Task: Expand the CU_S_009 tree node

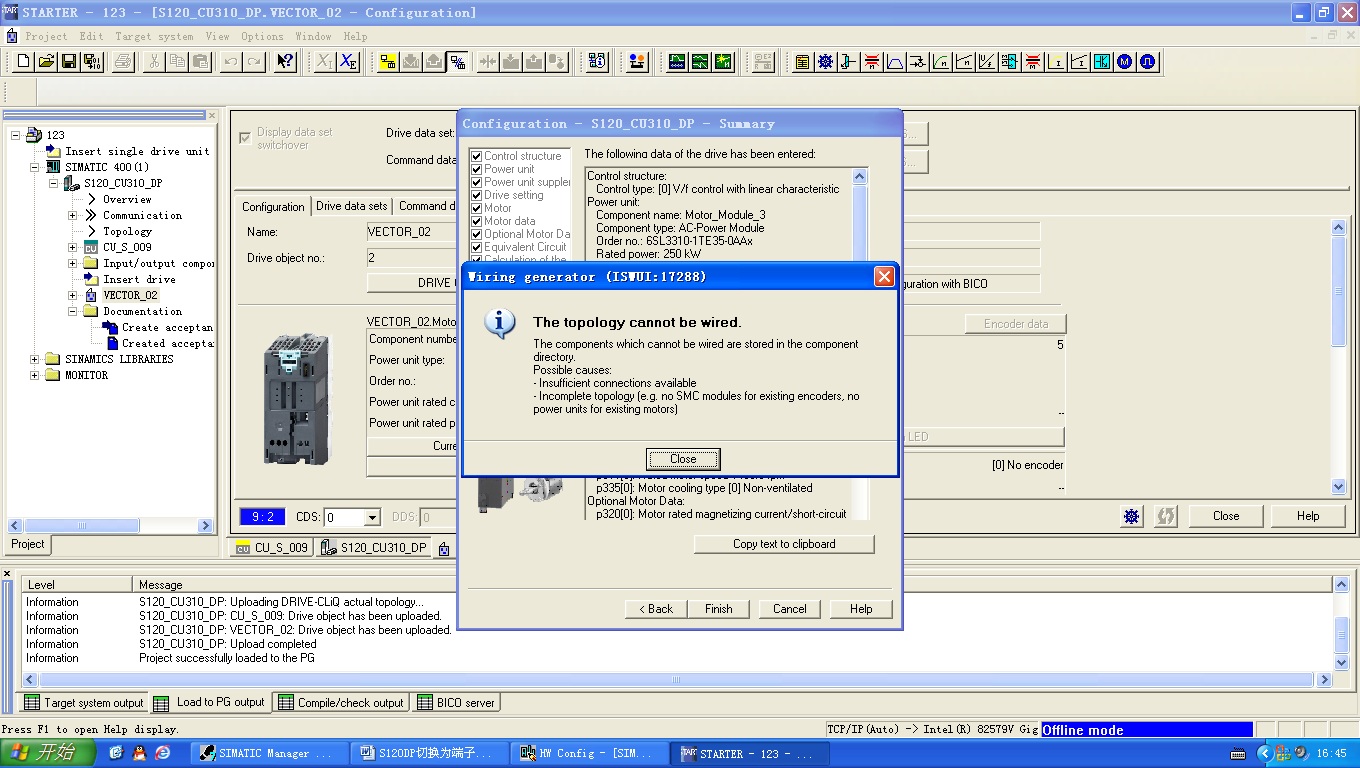Action: [72, 247]
